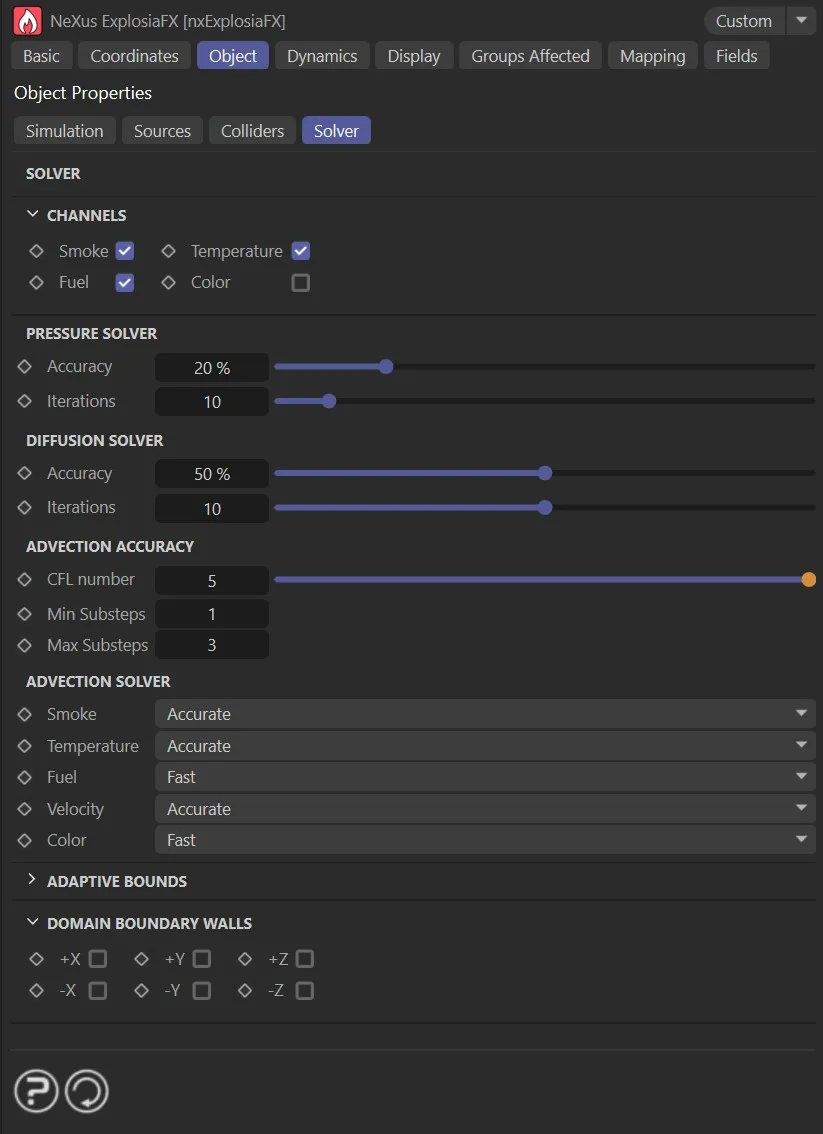Uncheck the Temperature channel checkbox
This screenshot has width=823, height=1134.
click(301, 251)
